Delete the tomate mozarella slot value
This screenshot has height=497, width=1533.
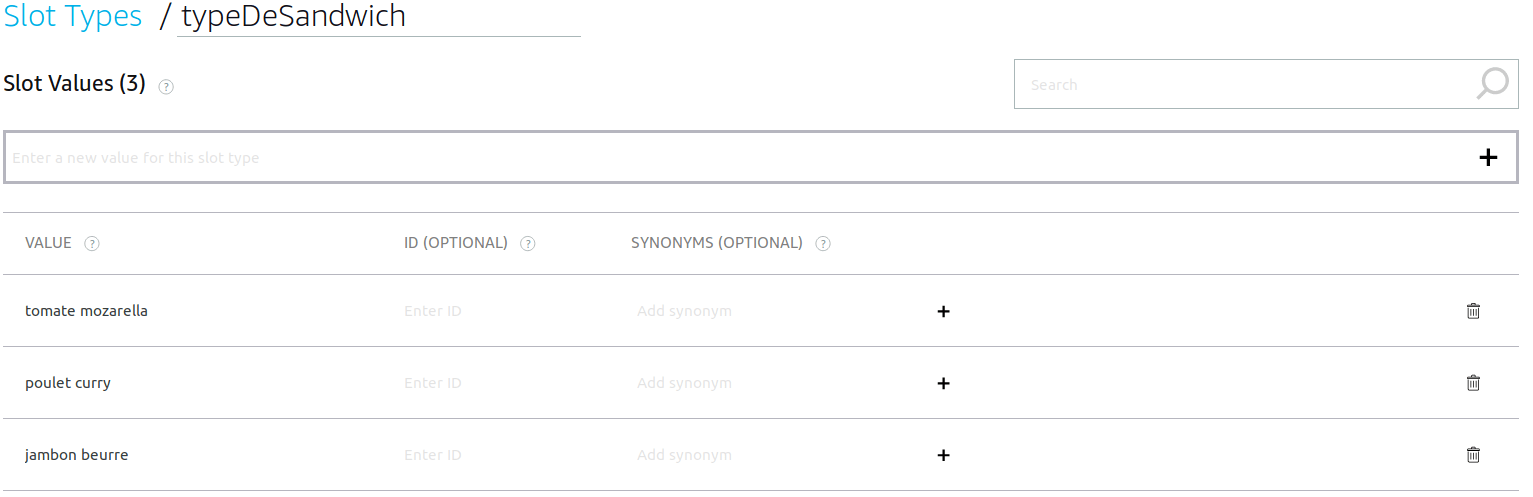[x=1473, y=311]
